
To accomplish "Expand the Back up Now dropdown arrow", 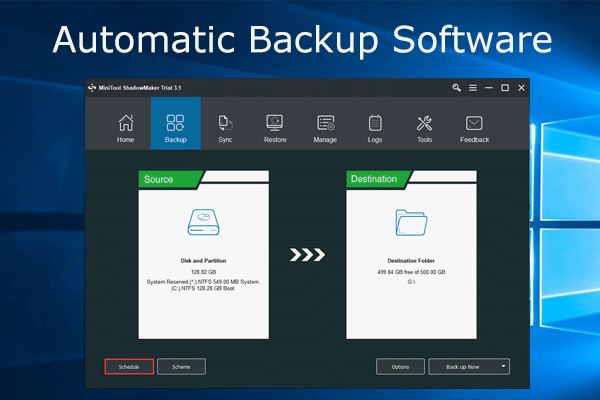I will 503,366.
